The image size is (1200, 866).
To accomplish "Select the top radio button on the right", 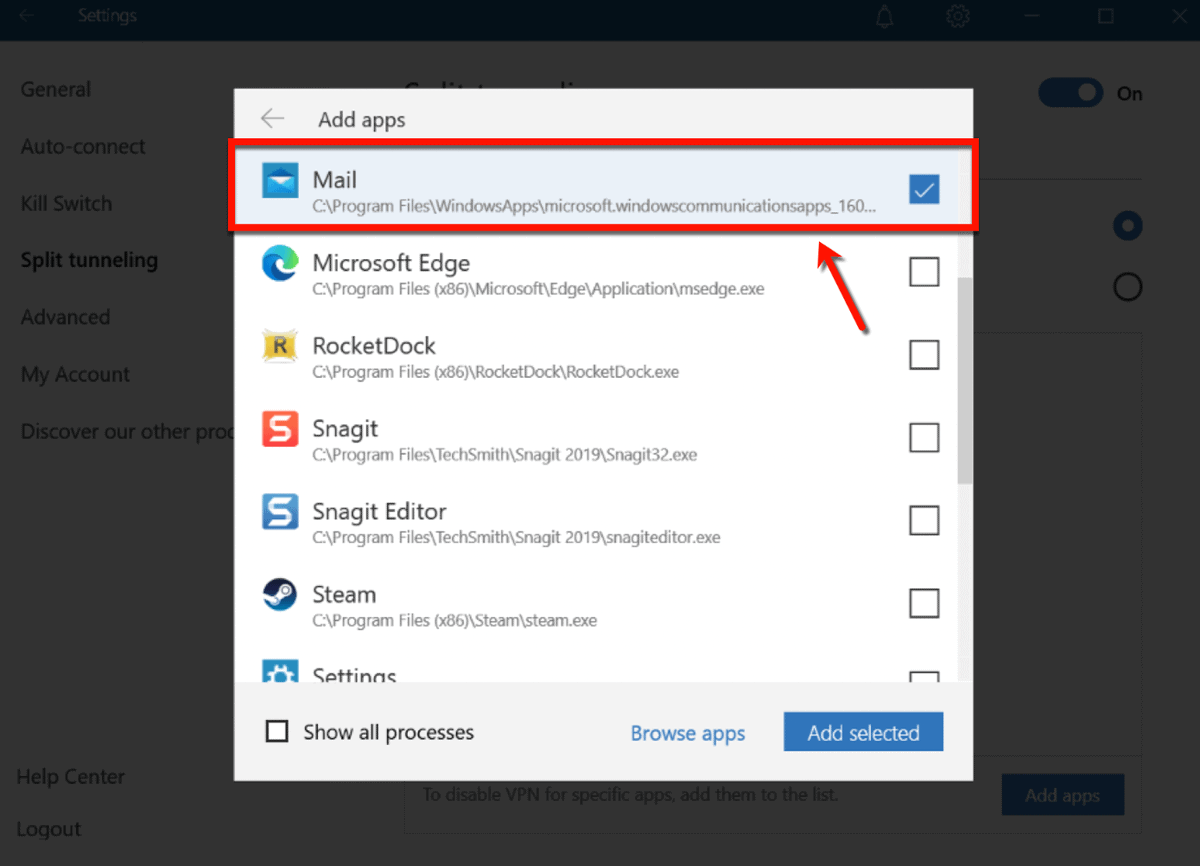I will click(x=1127, y=226).
